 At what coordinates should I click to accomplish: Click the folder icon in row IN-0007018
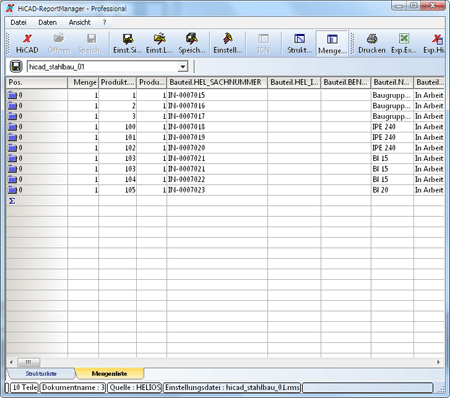[12, 127]
